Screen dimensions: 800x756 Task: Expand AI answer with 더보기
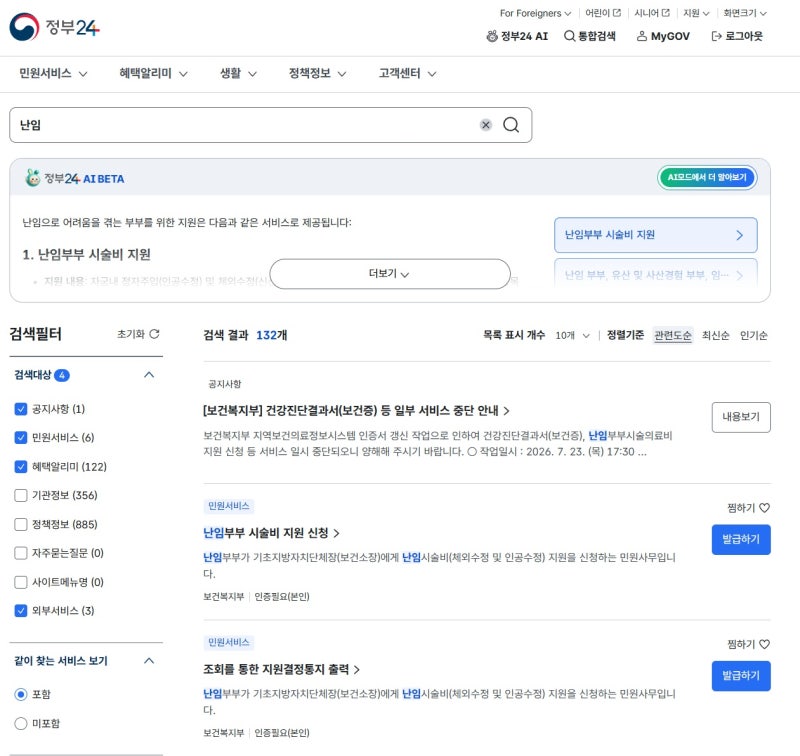pyautogui.click(x=390, y=274)
